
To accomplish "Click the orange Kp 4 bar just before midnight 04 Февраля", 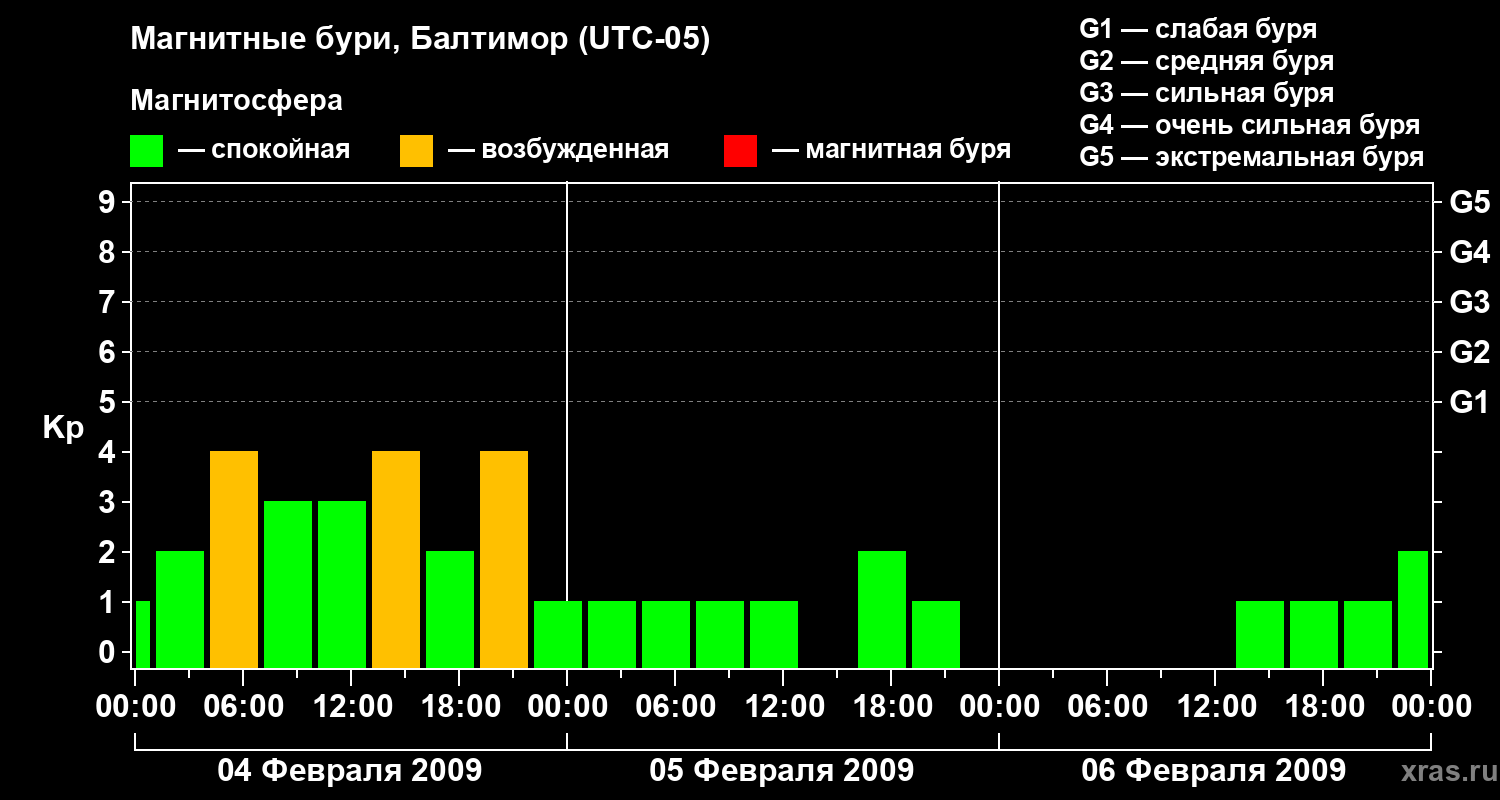I will coord(504,559).
